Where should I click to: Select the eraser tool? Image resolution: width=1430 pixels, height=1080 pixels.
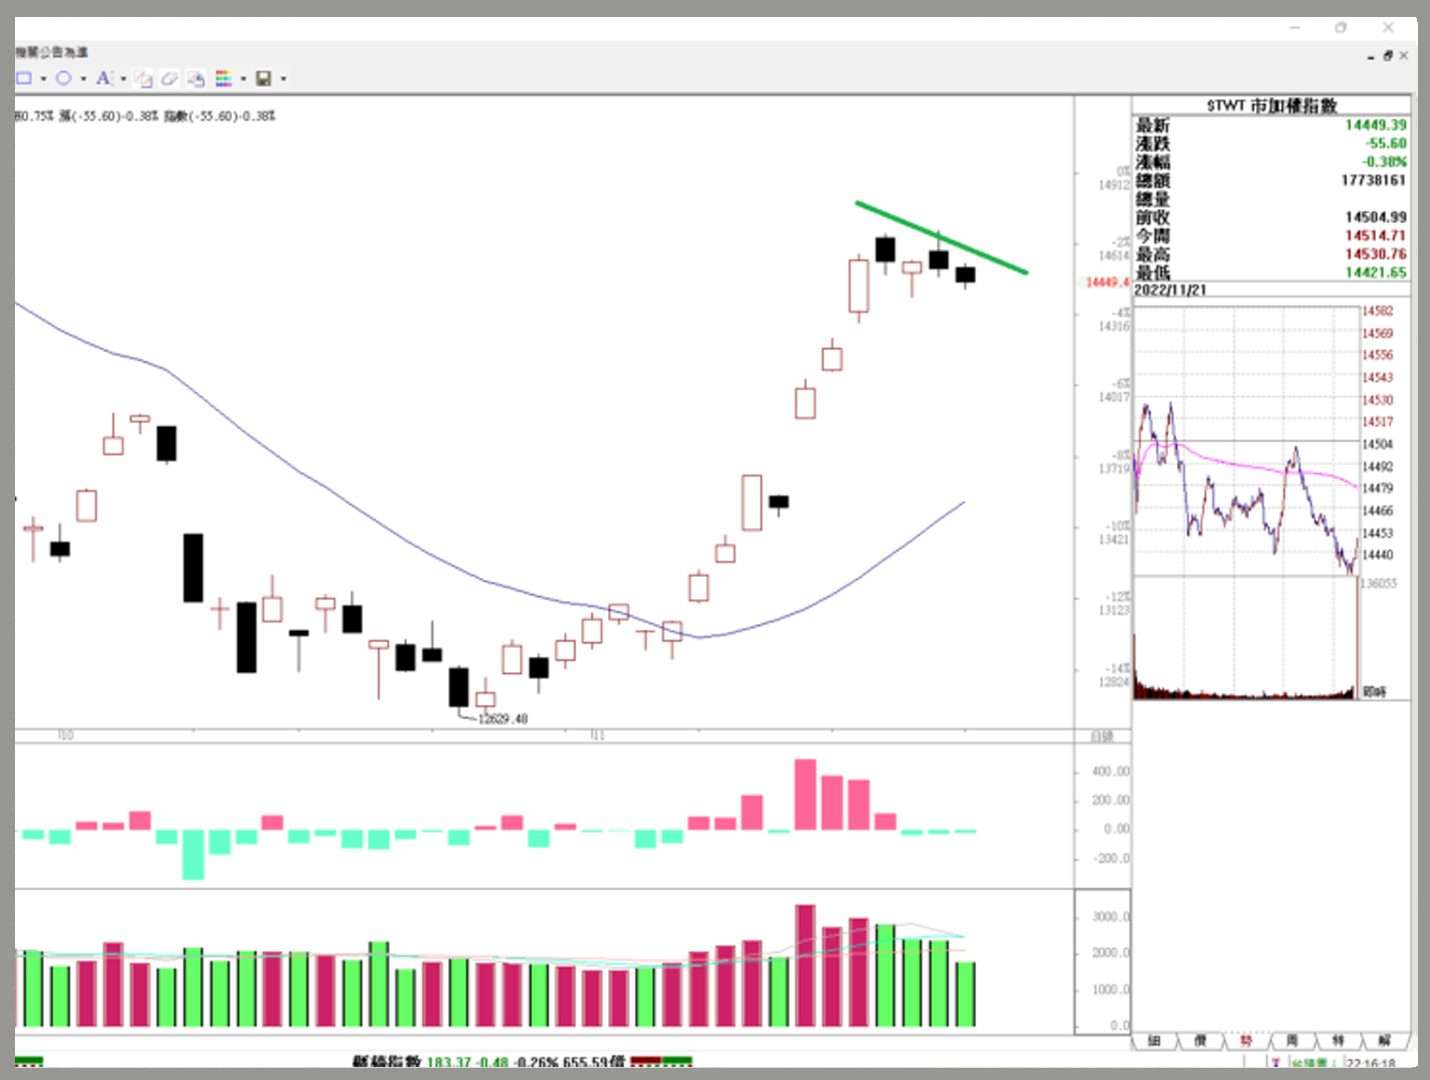[170, 78]
